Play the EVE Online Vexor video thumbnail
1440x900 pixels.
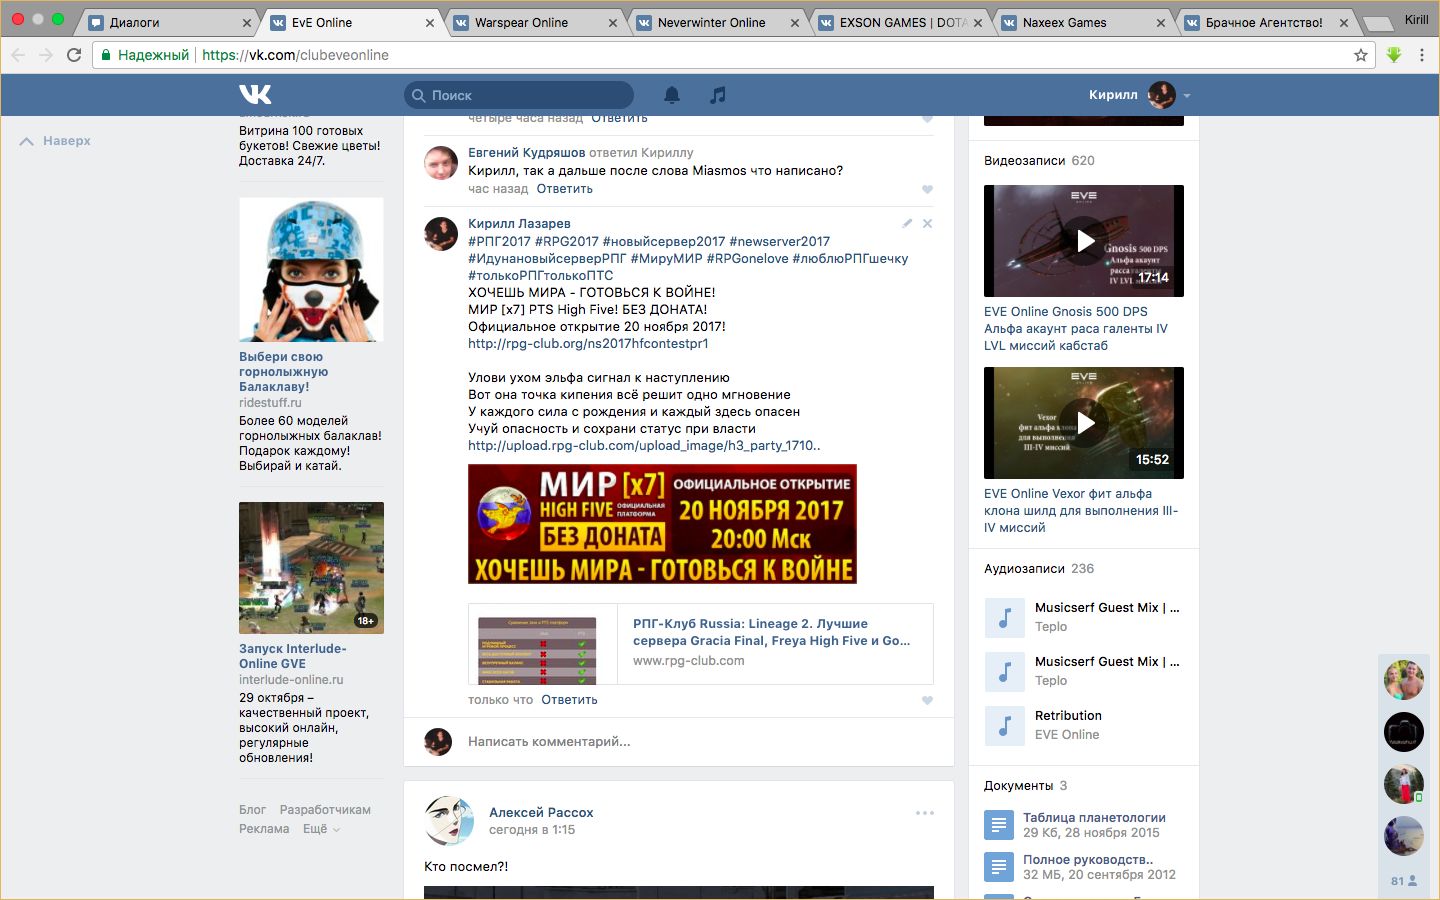(1084, 423)
